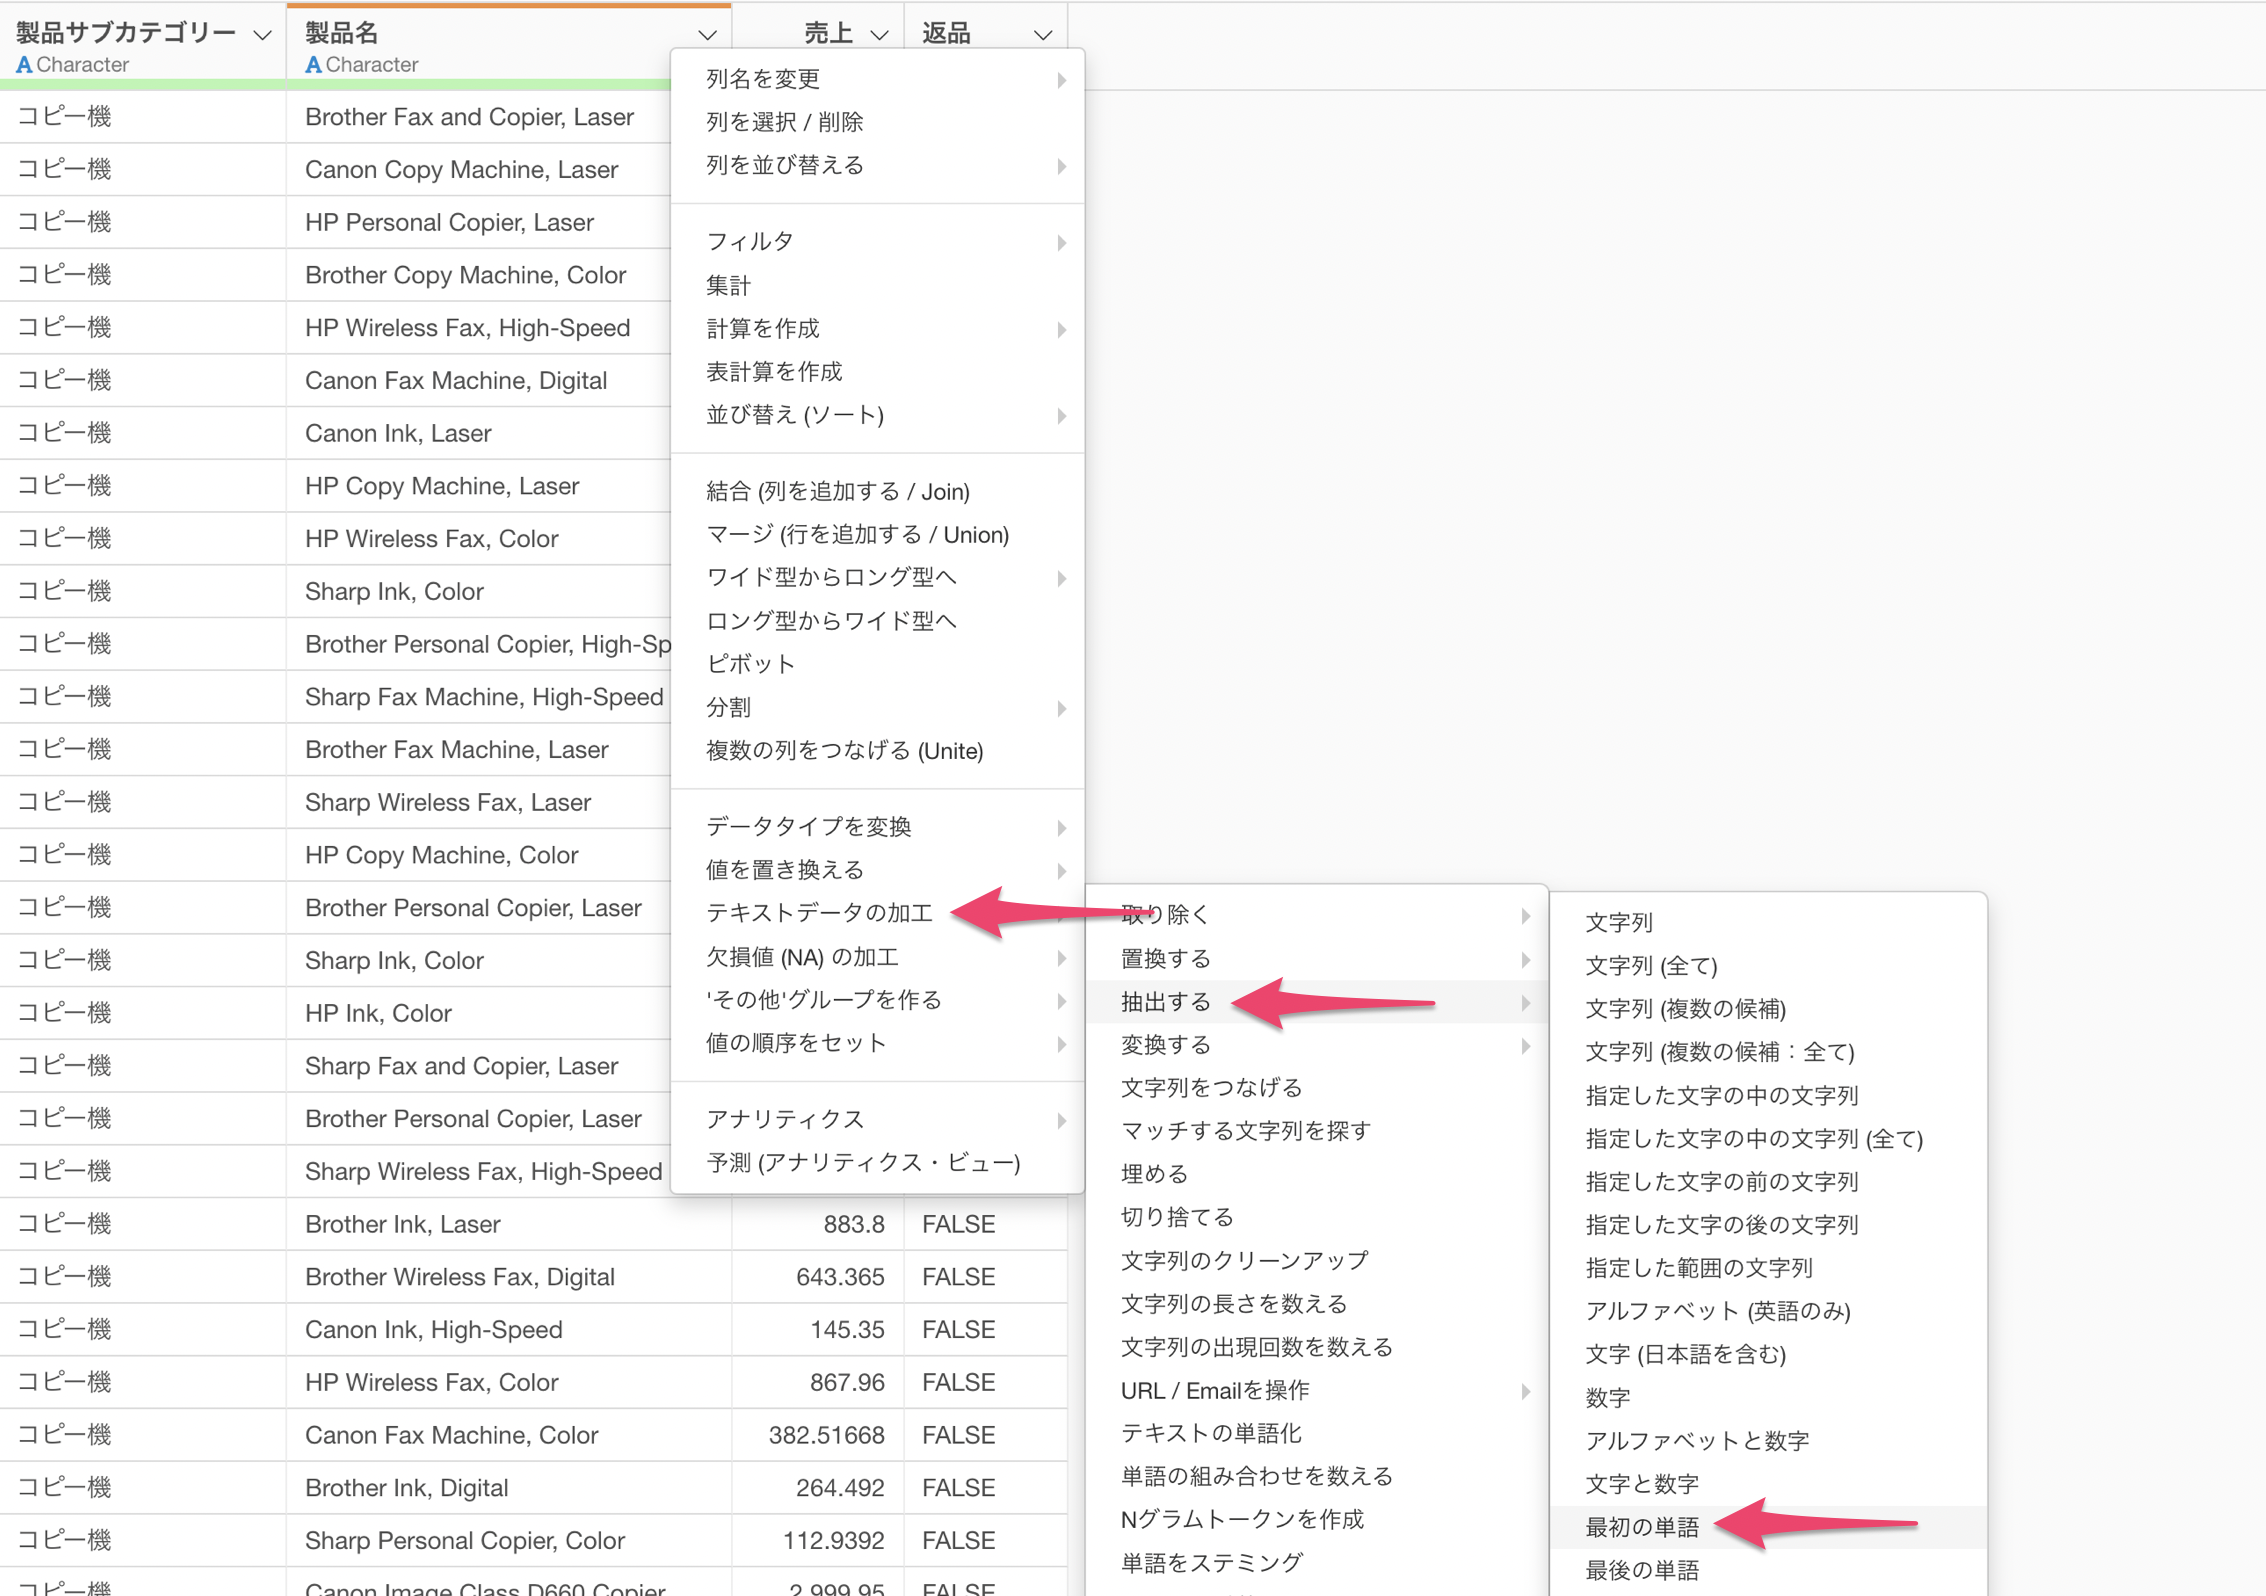Open the 返品 column dropdown arrow
Screen dimensions: 2266x1596
pos(1043,35)
